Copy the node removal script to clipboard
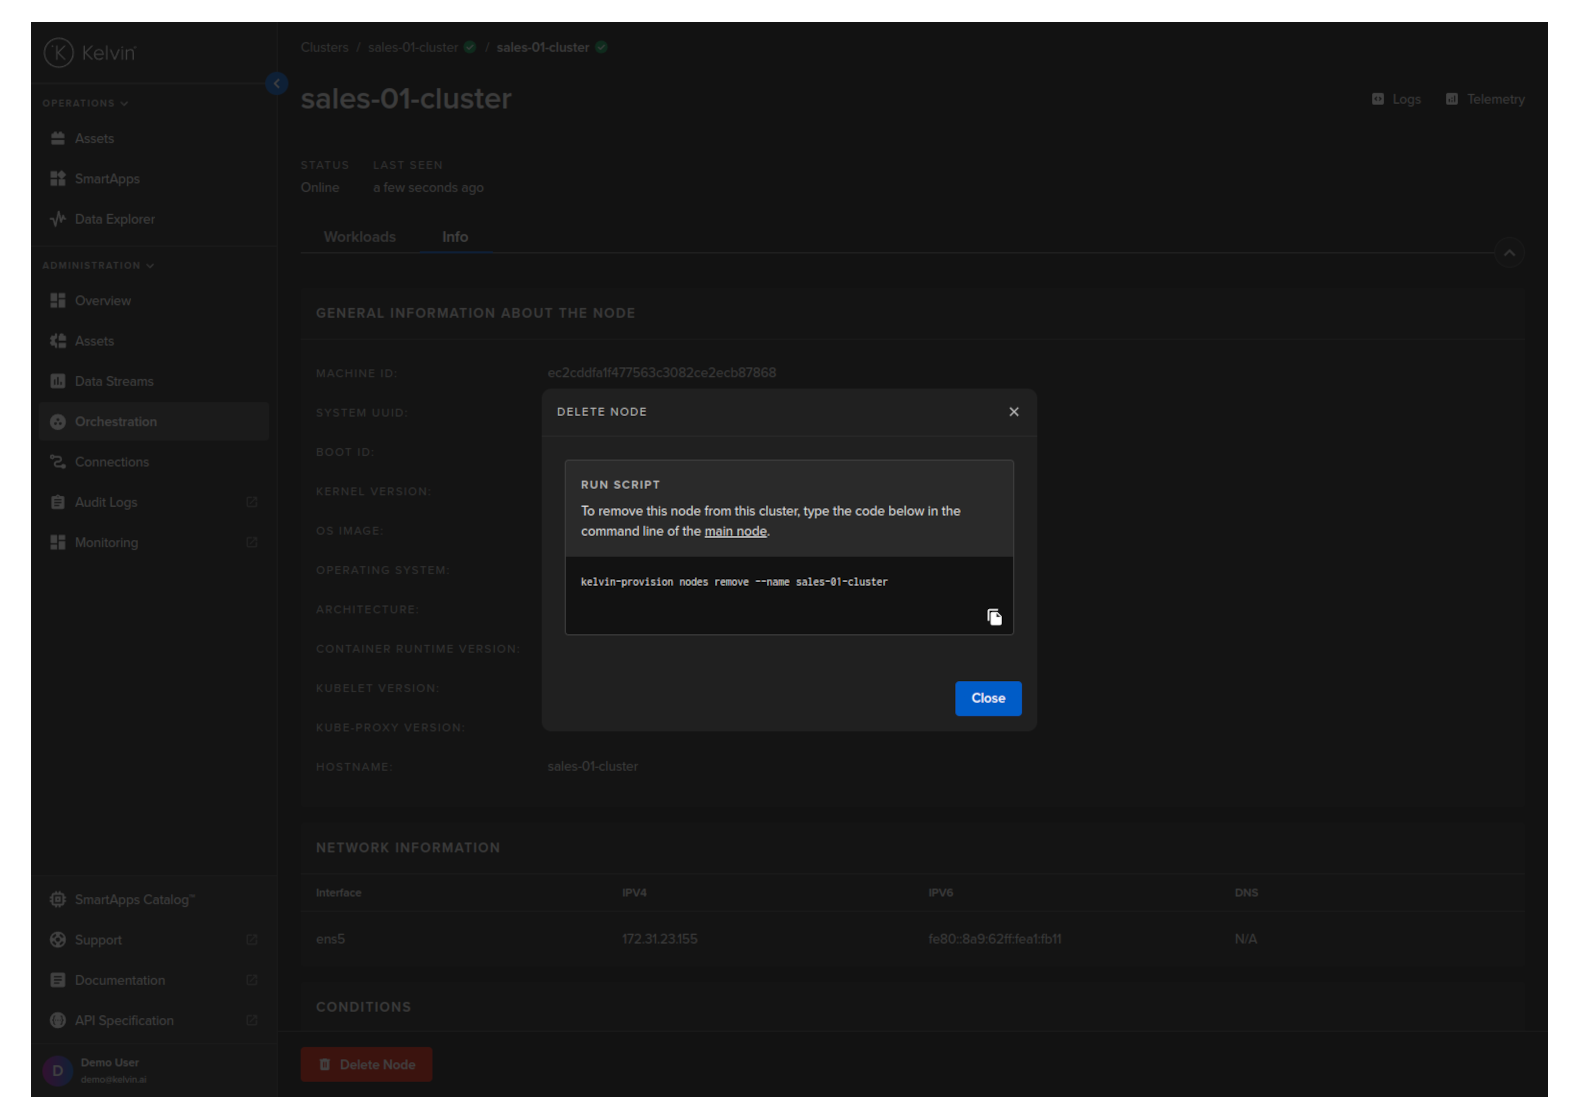 pyautogui.click(x=994, y=617)
